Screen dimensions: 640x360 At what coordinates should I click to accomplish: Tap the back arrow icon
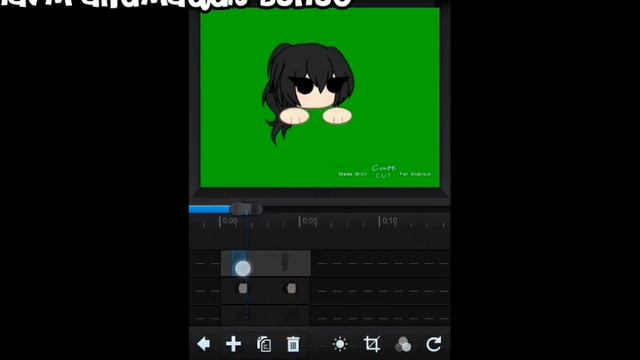click(x=204, y=344)
